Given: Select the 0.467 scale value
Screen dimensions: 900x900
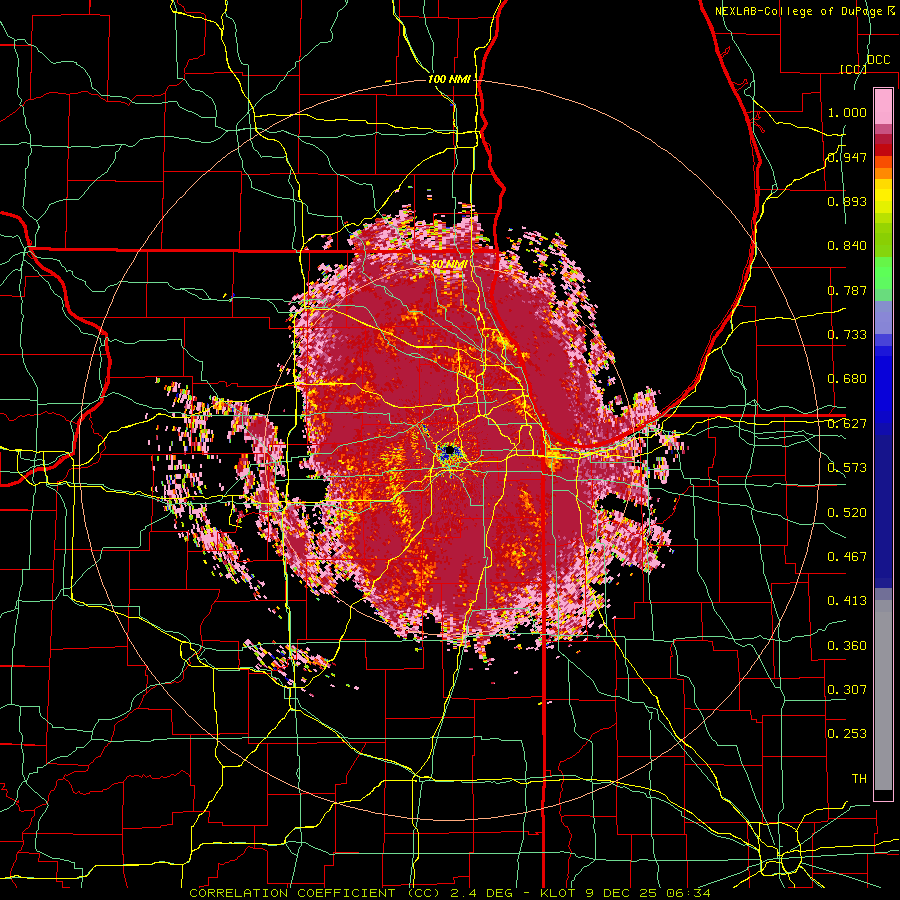Looking at the screenshot, I should (847, 557).
